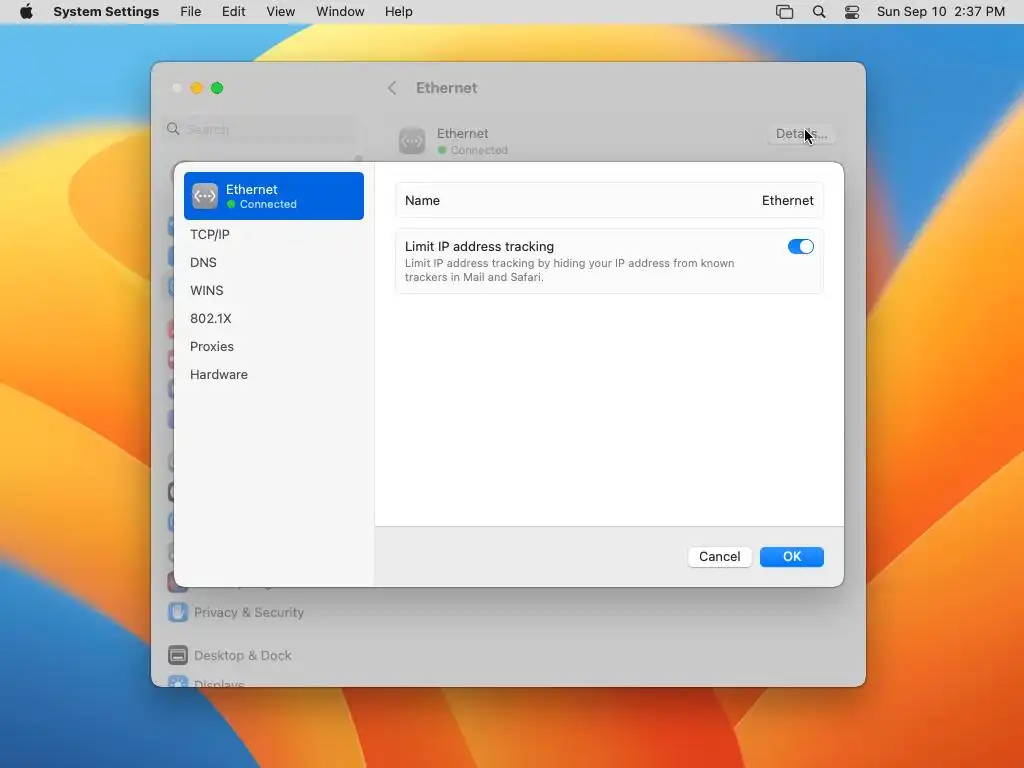Open Control Center in menu bar

click(x=852, y=12)
